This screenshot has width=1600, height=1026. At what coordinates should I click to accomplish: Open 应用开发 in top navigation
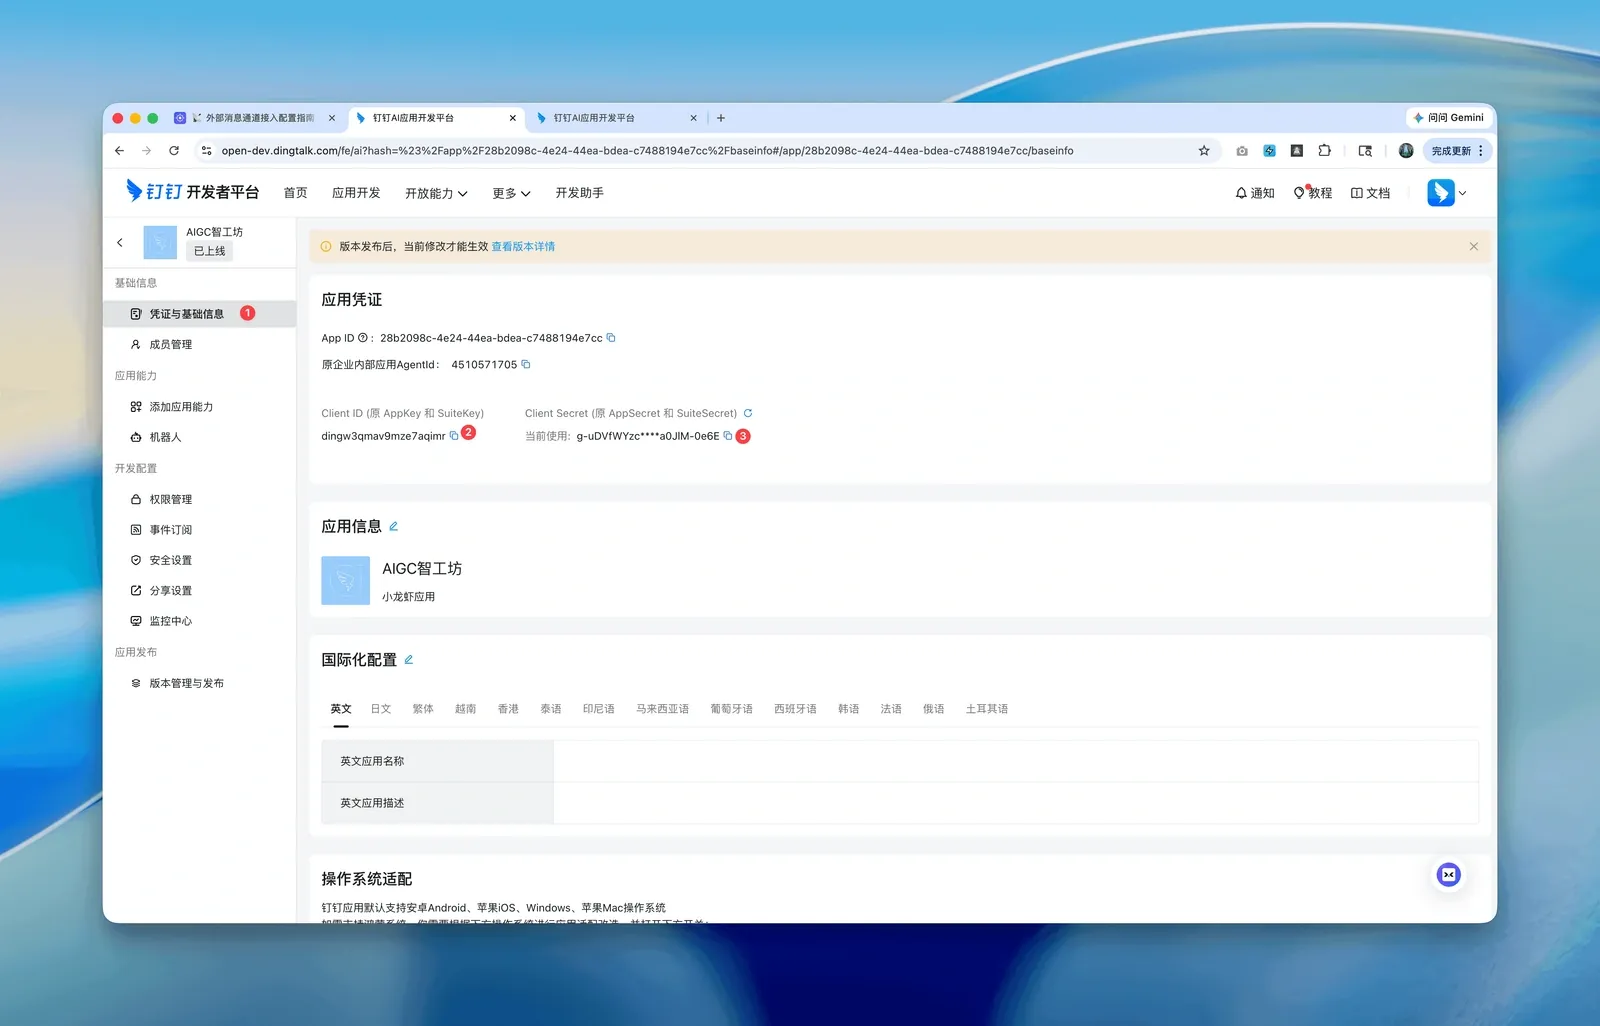point(356,193)
